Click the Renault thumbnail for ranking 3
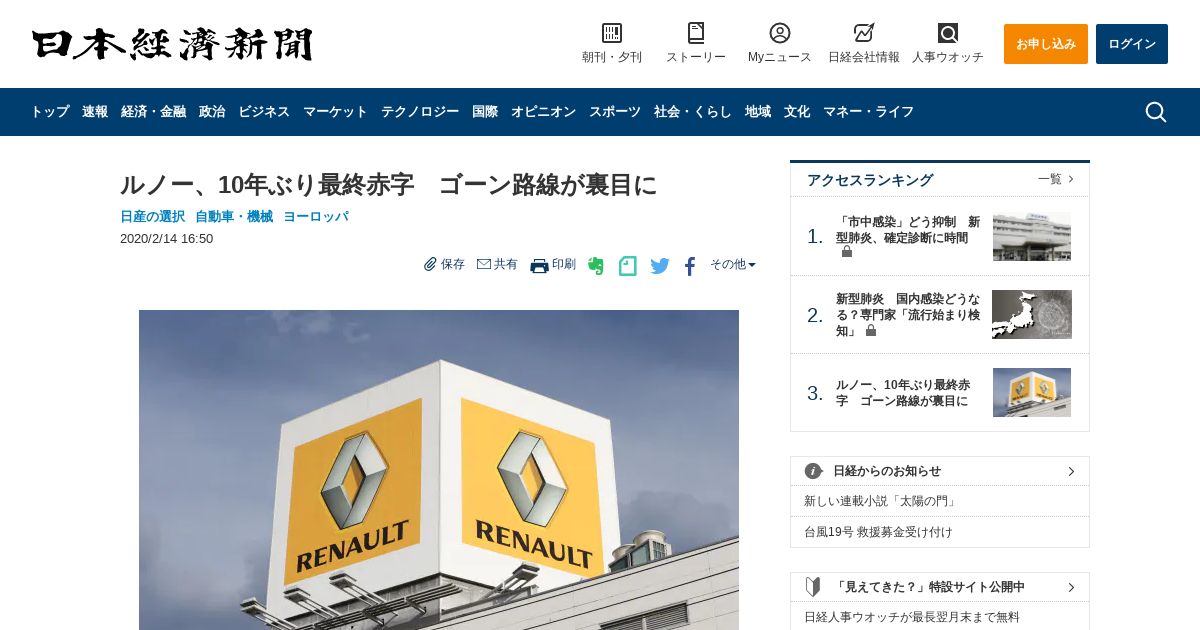 pyautogui.click(x=1032, y=393)
